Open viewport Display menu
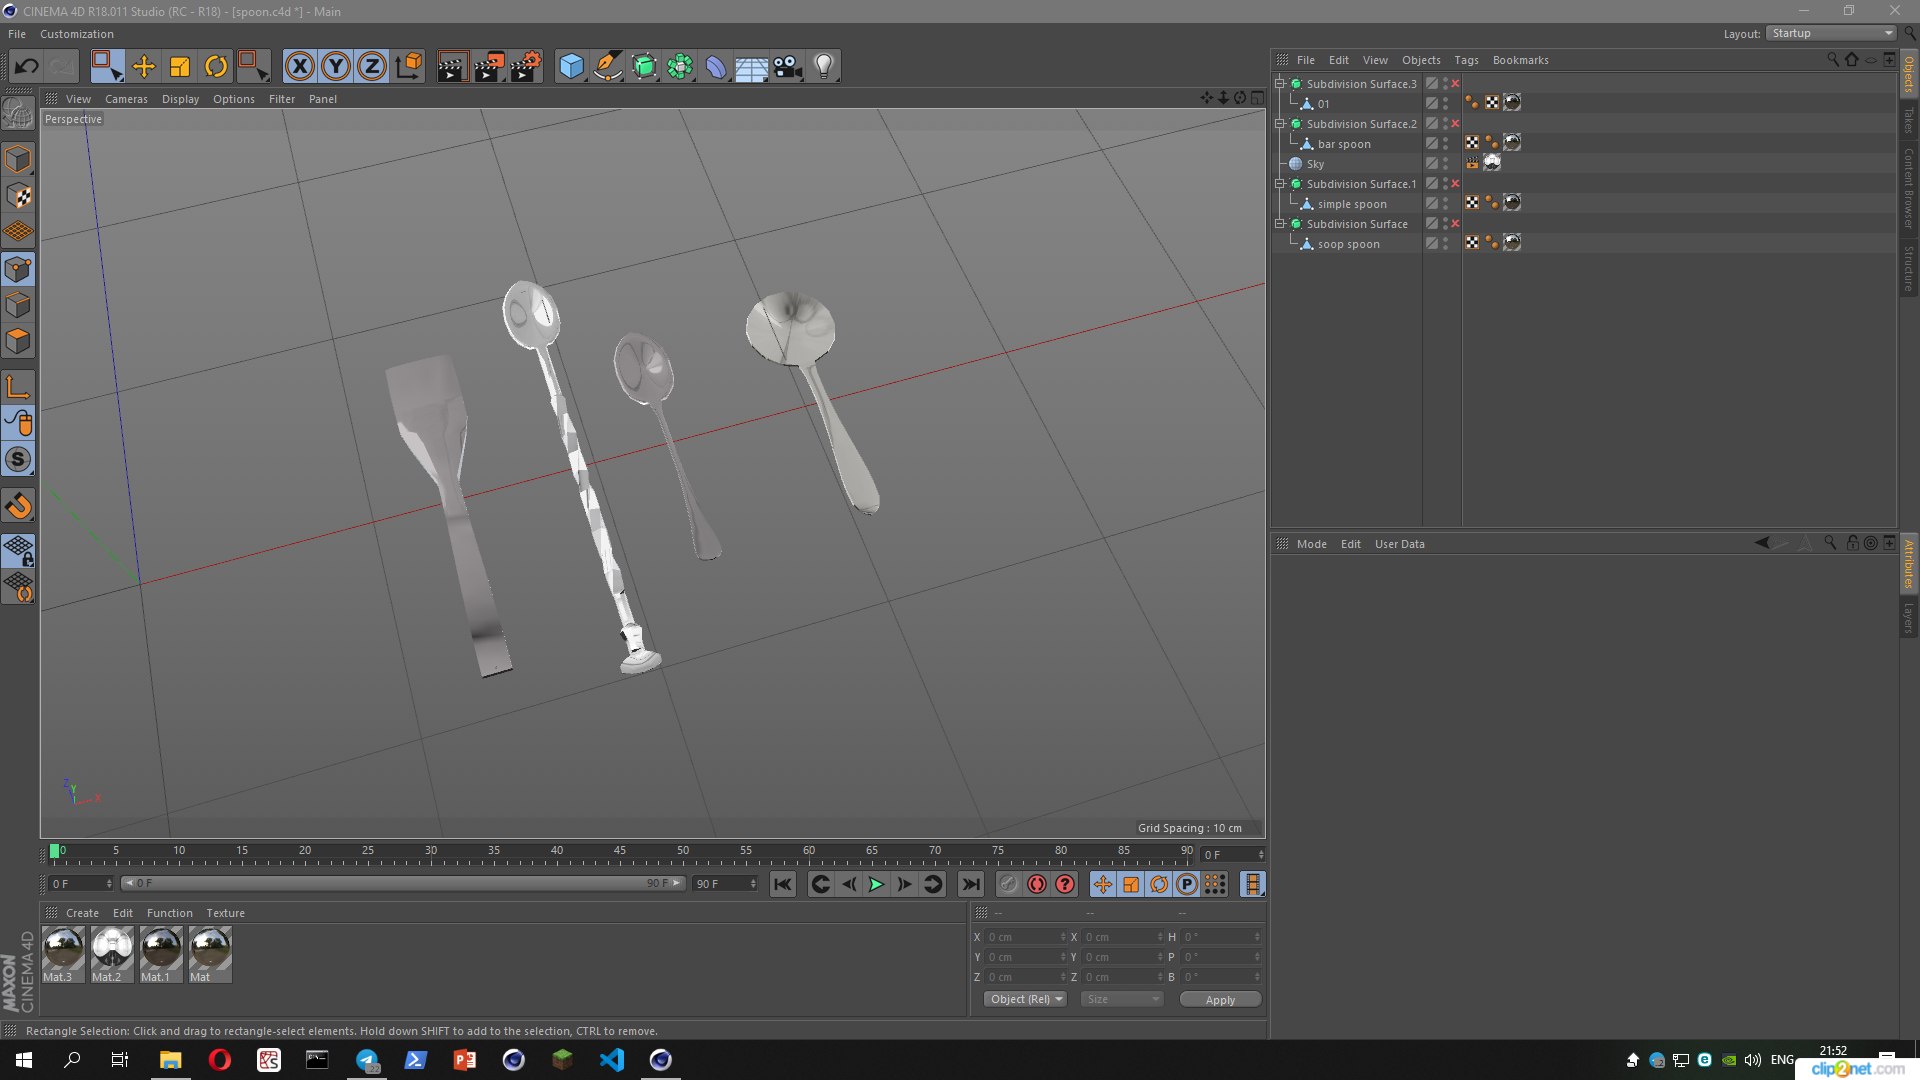The width and height of the screenshot is (1920, 1080). point(180,99)
